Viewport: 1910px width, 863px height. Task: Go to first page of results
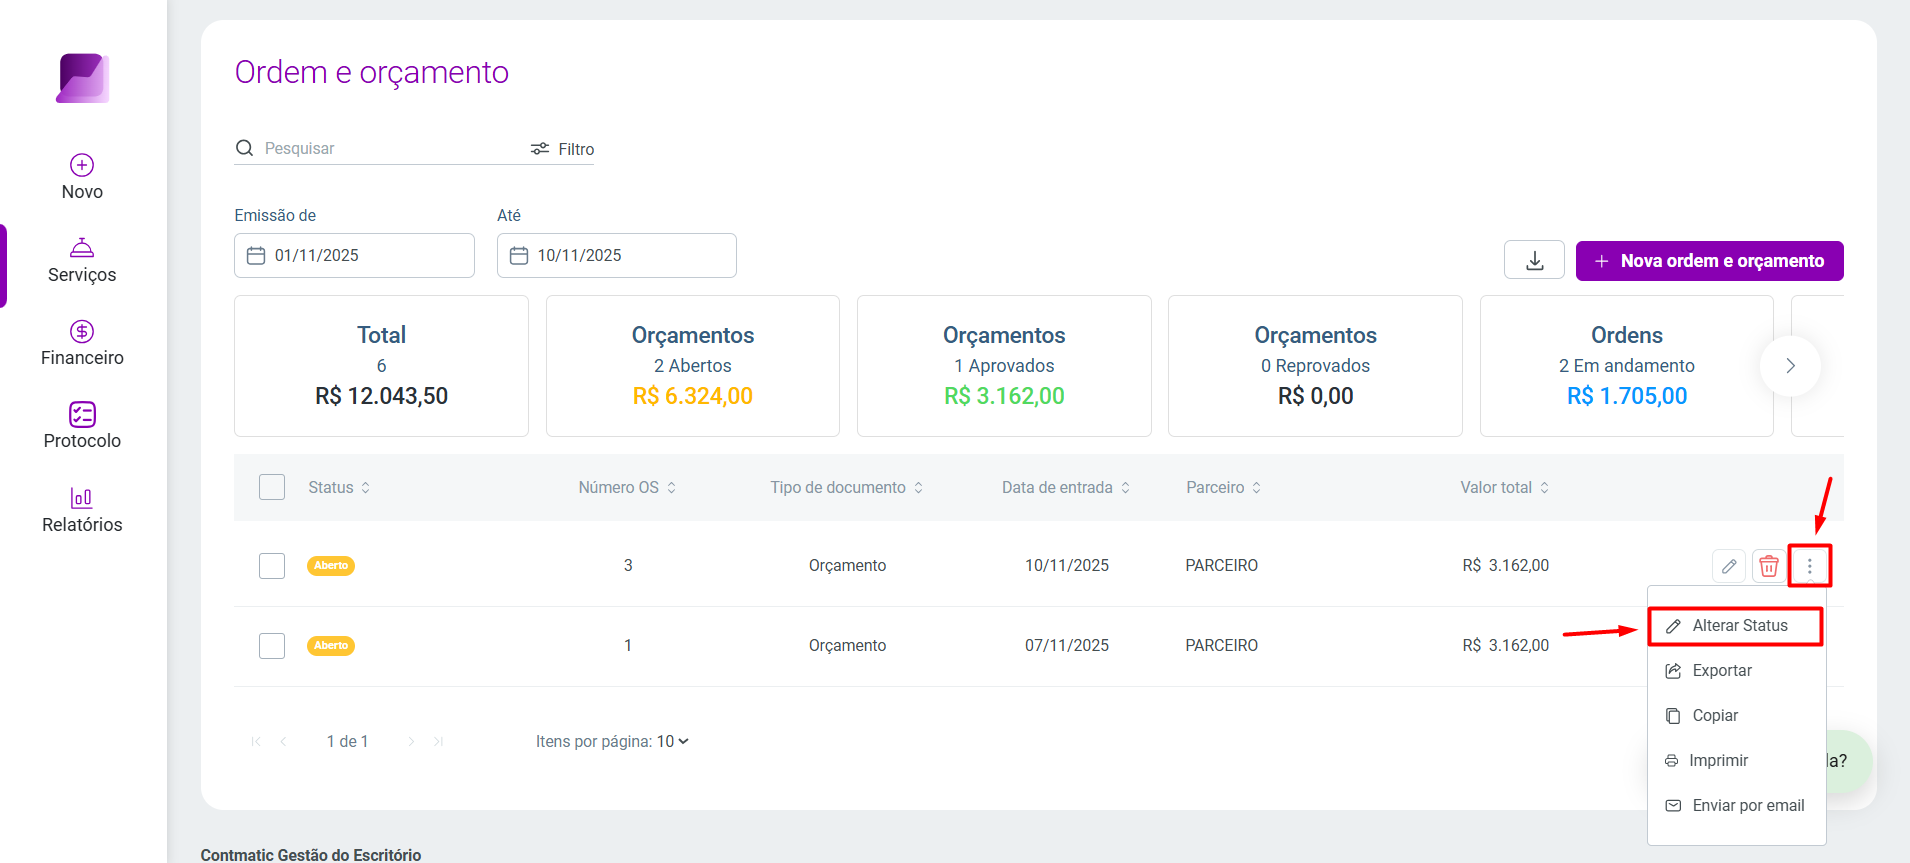pyautogui.click(x=256, y=741)
